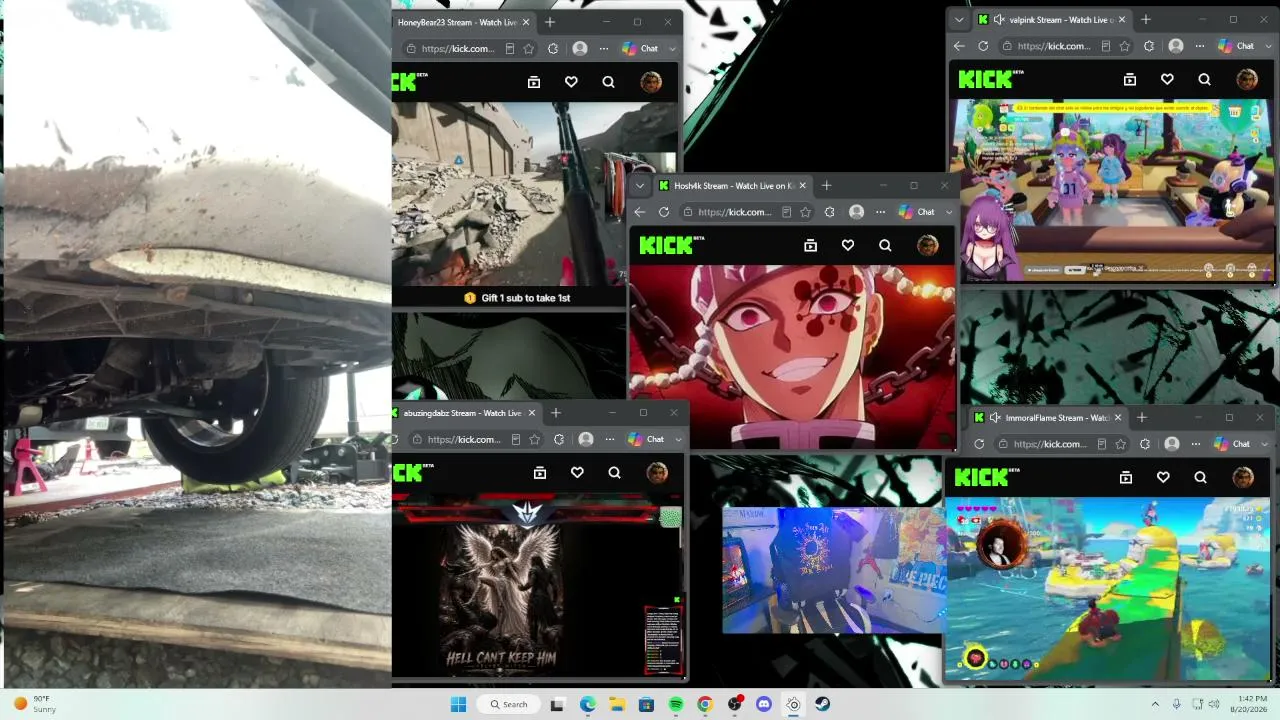Open tab actions menu in Hosh4k window
The image size is (1280, 720).
640,186
